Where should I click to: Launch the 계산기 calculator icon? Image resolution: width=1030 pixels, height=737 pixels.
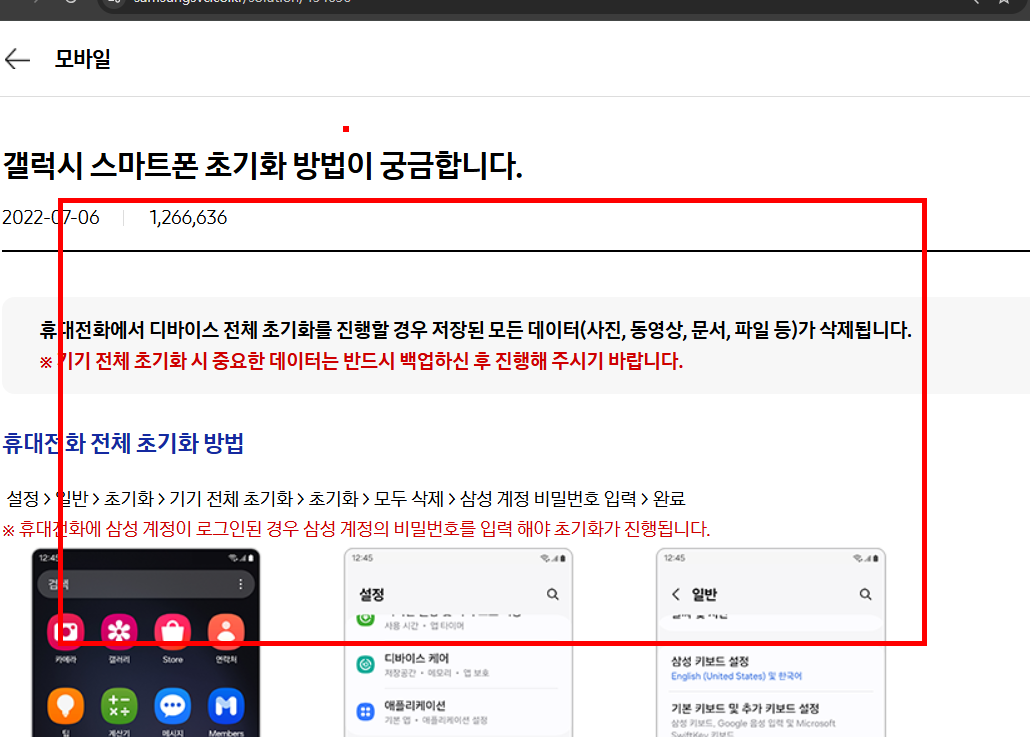(x=119, y=708)
